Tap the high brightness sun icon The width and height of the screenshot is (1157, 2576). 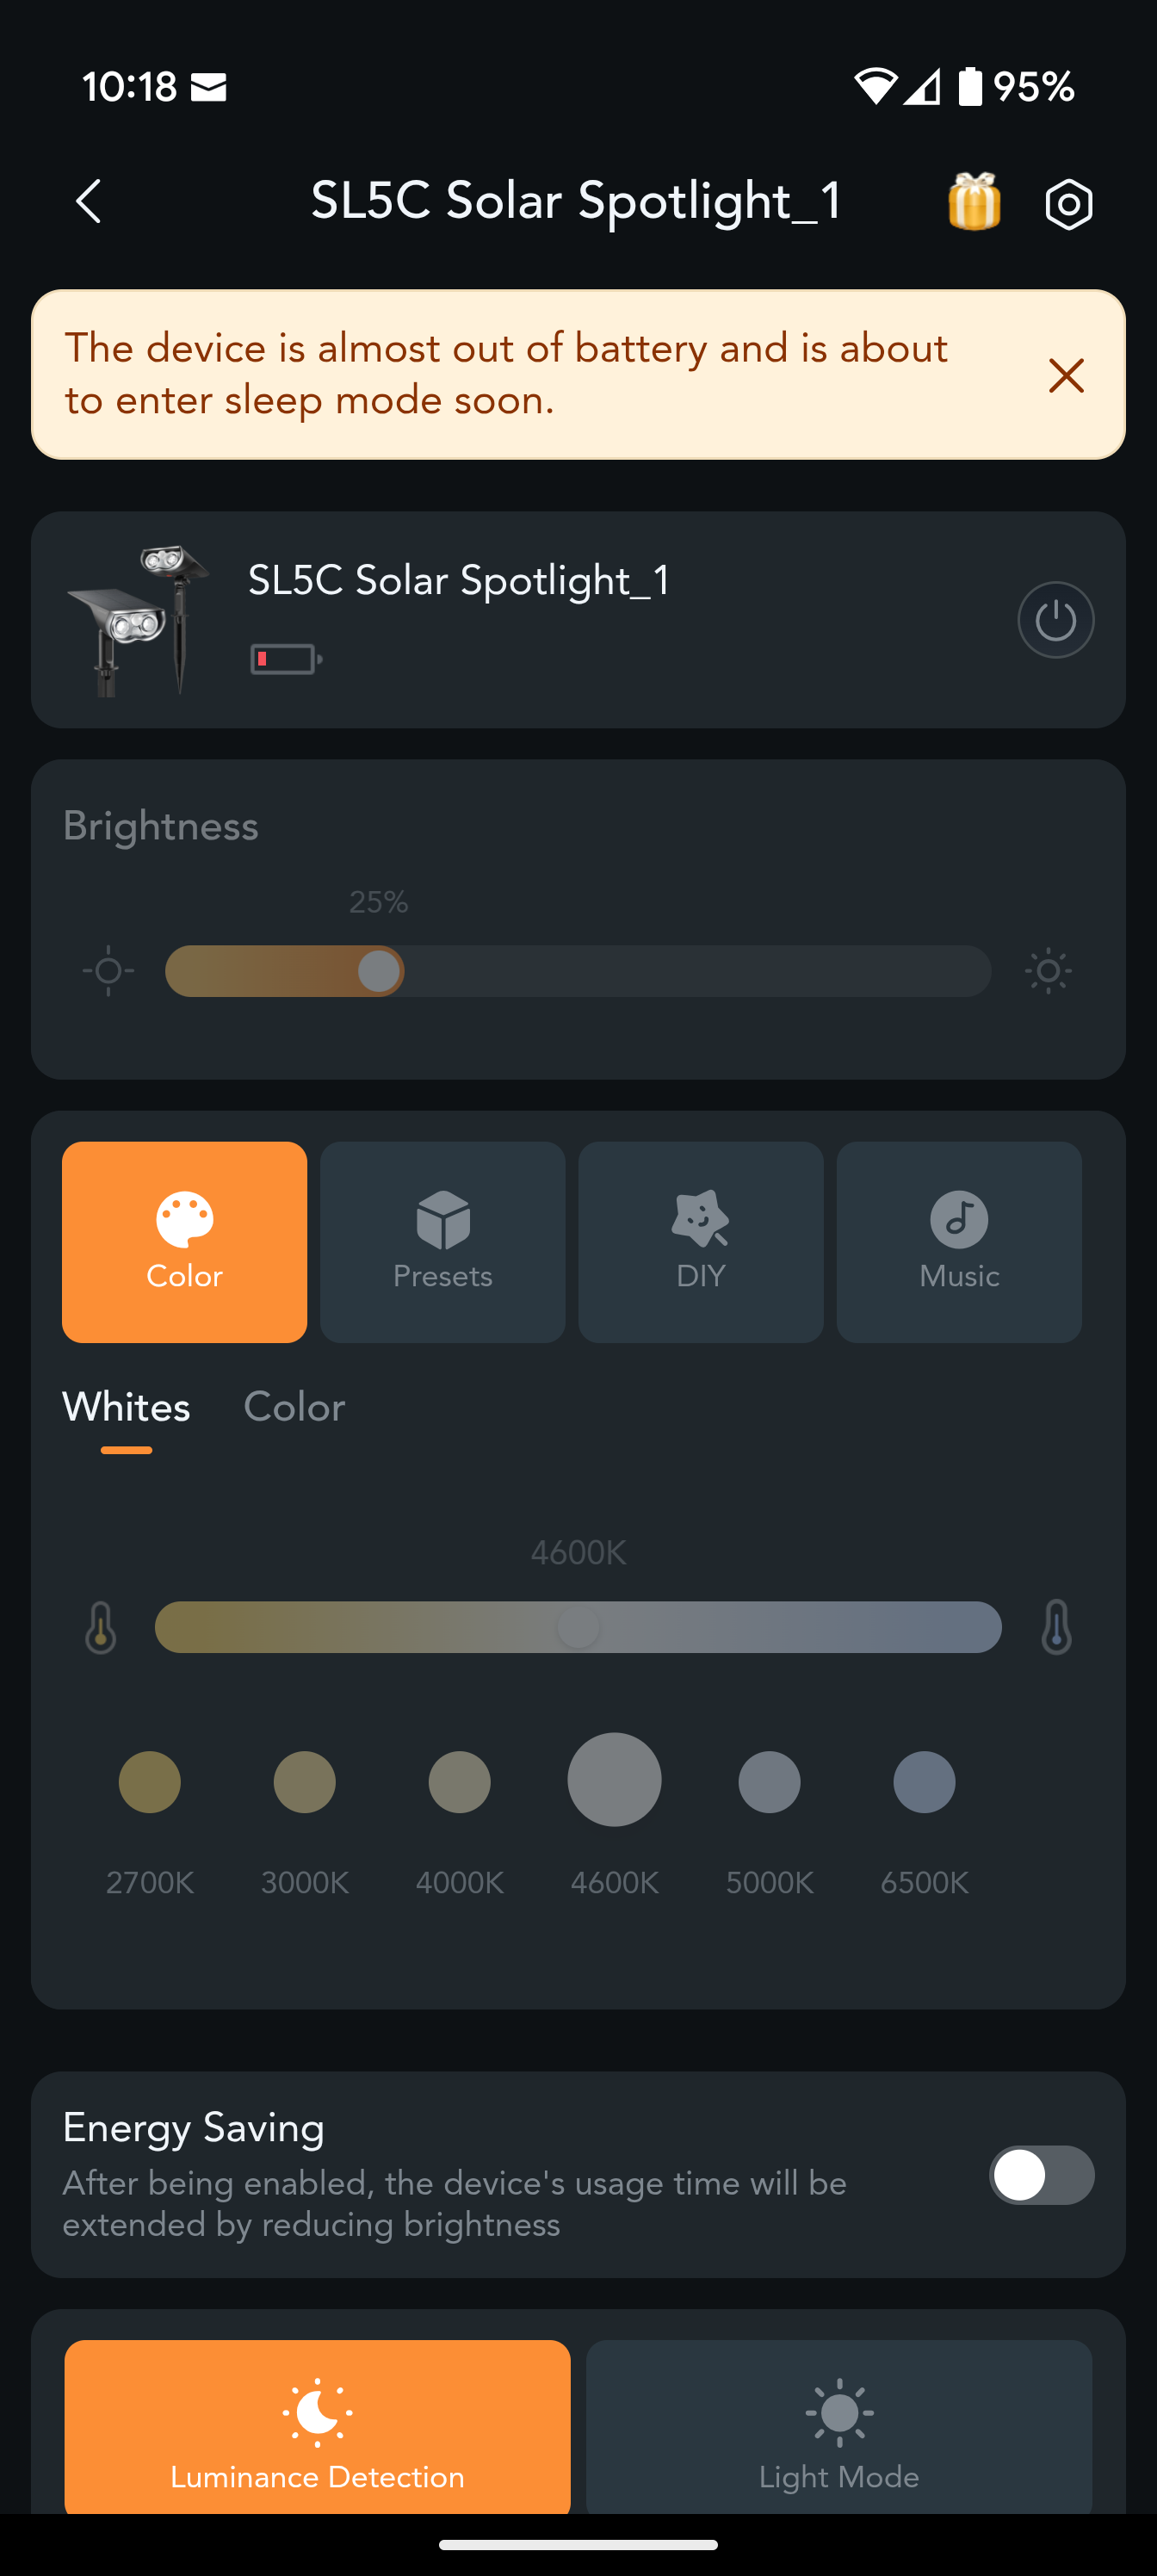1048,971
